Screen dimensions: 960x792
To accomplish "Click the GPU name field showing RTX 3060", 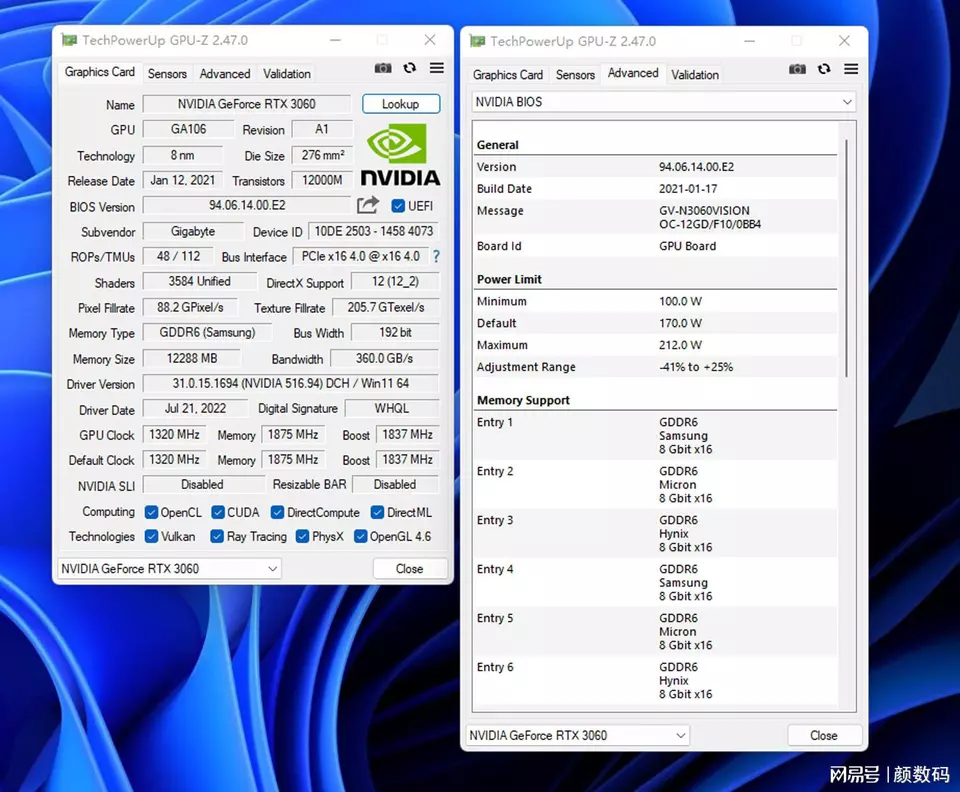I will pyautogui.click(x=246, y=104).
